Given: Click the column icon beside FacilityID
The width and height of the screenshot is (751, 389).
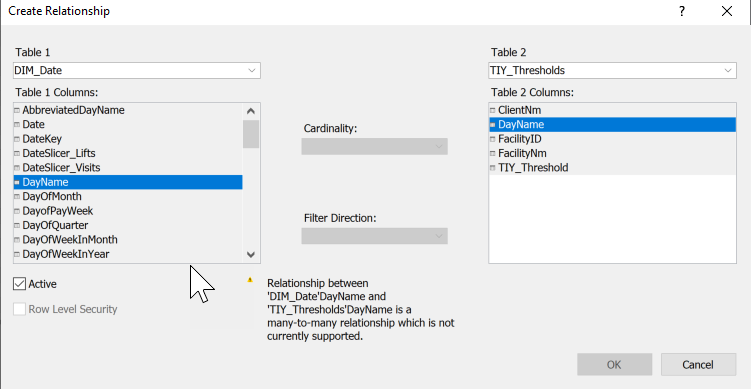Looking at the screenshot, I should click(492, 139).
